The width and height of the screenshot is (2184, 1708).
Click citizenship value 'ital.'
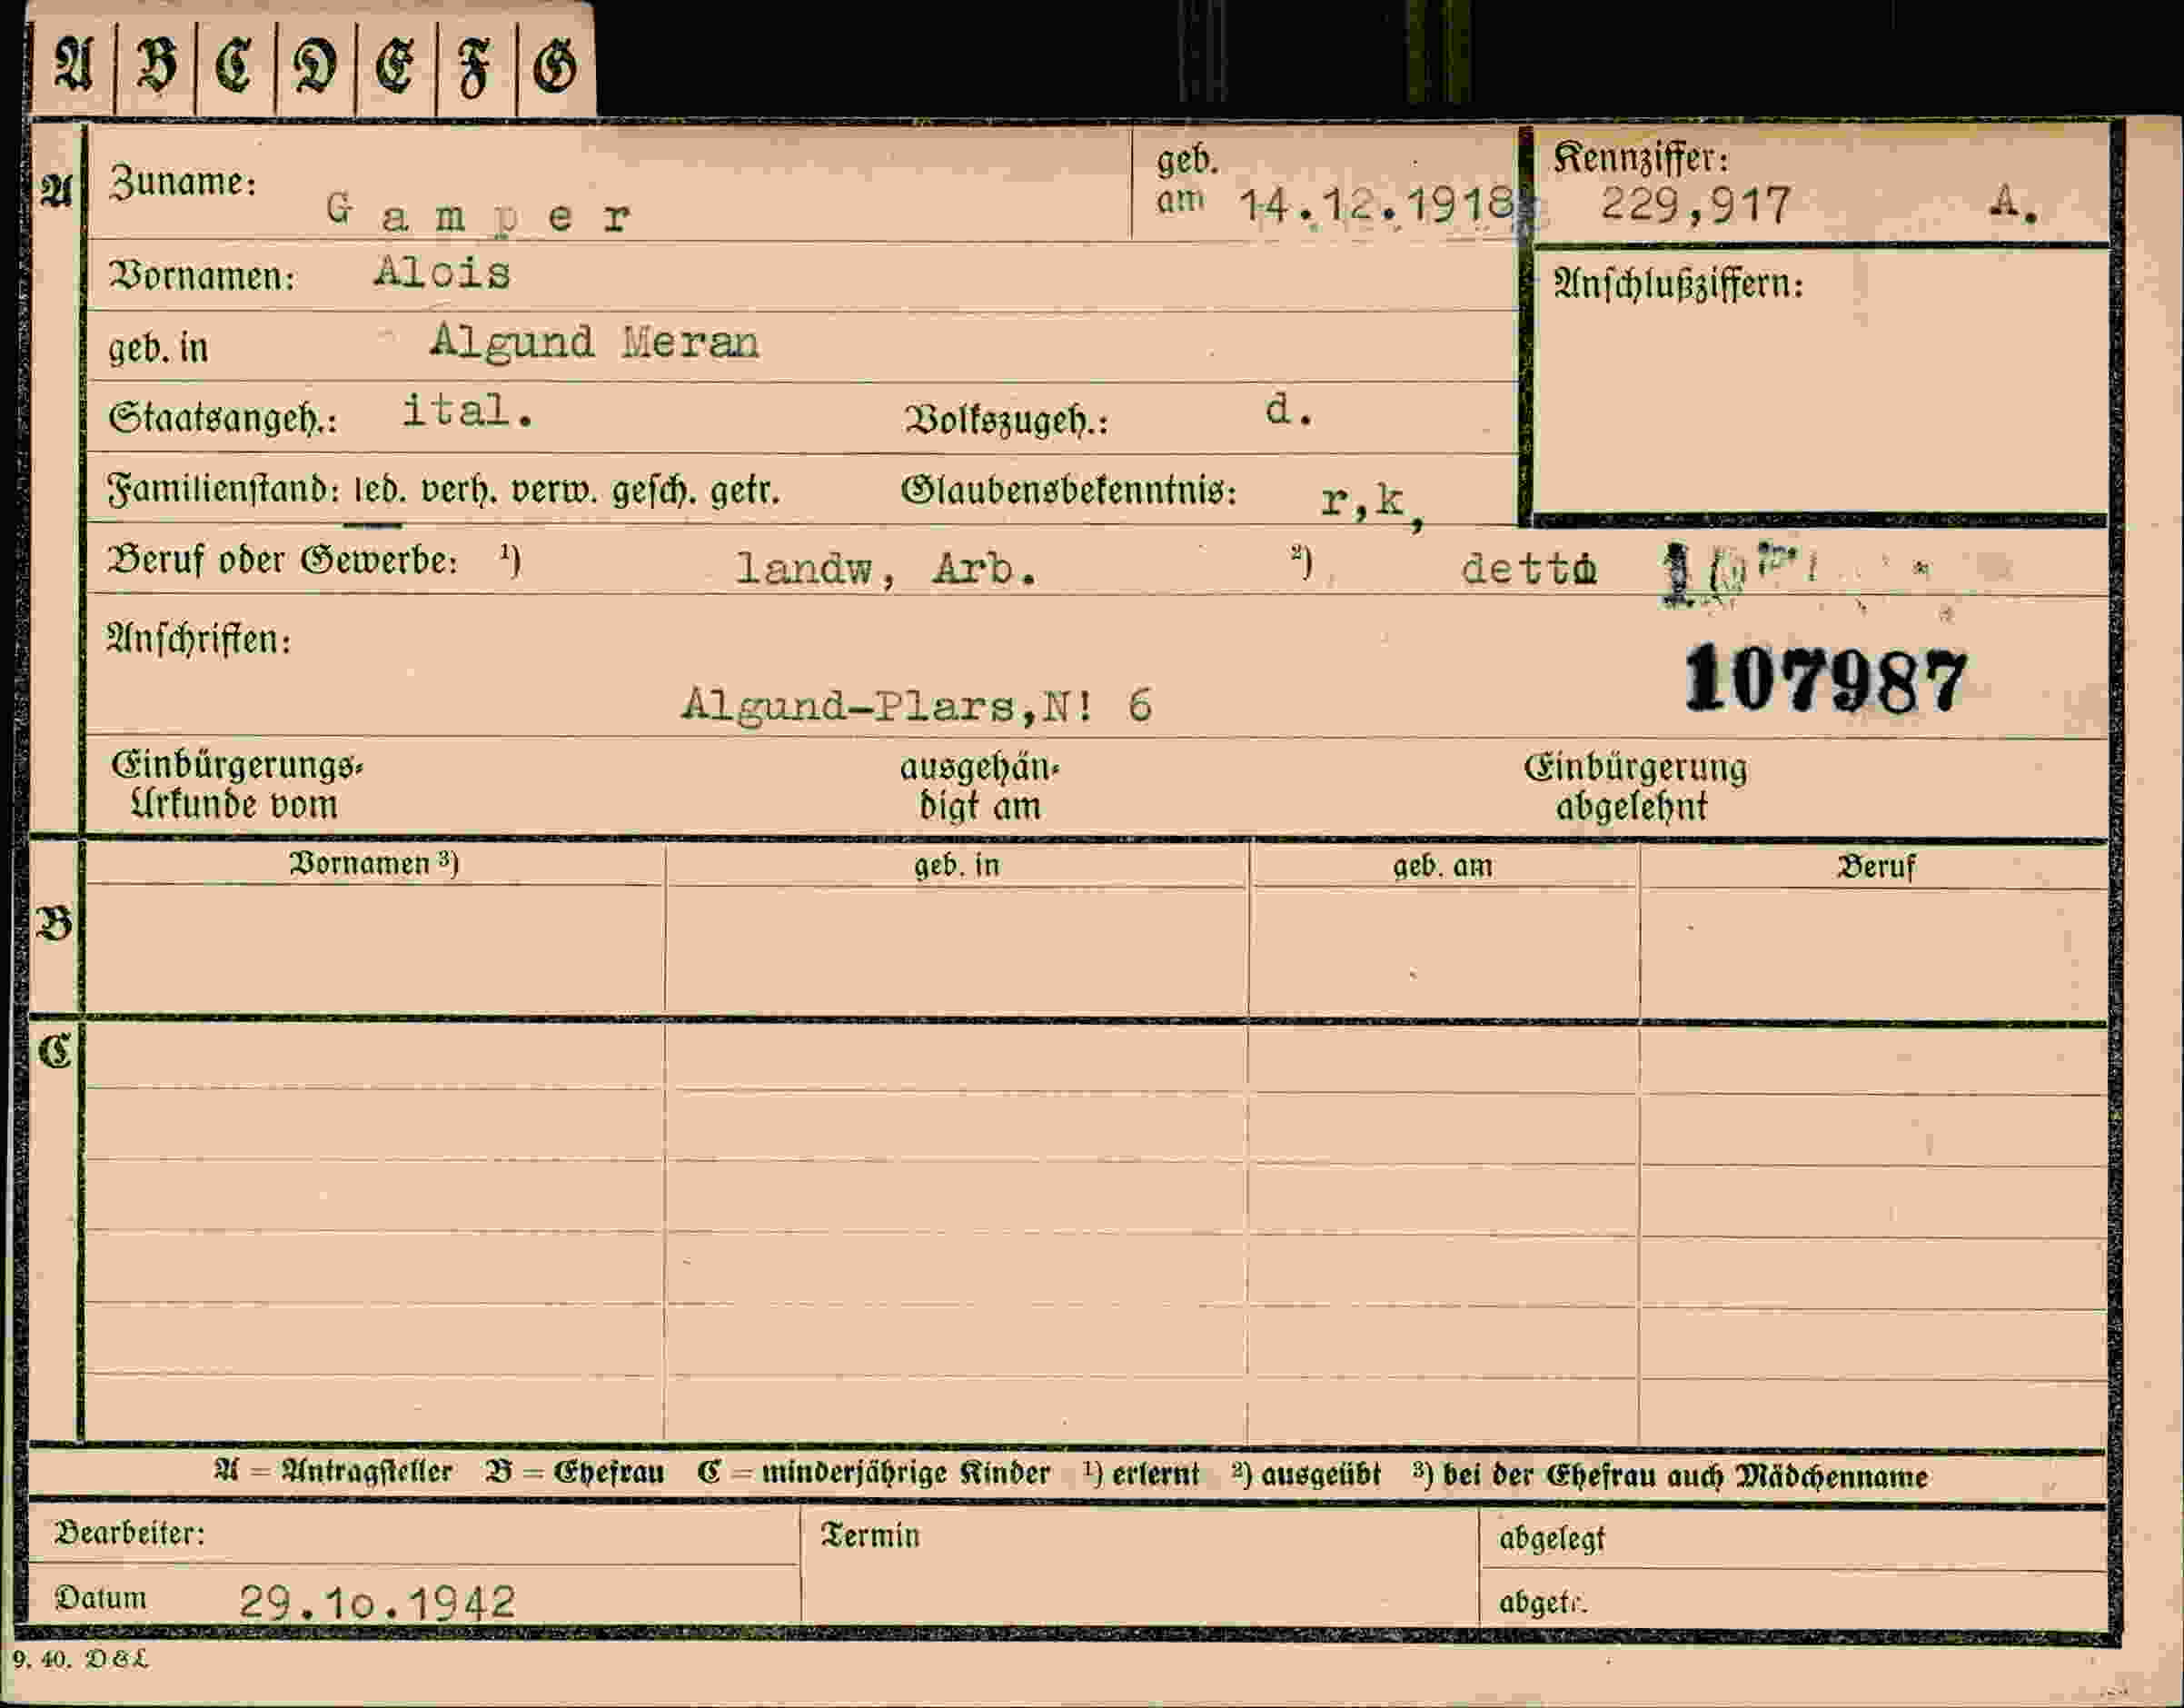coord(467,411)
